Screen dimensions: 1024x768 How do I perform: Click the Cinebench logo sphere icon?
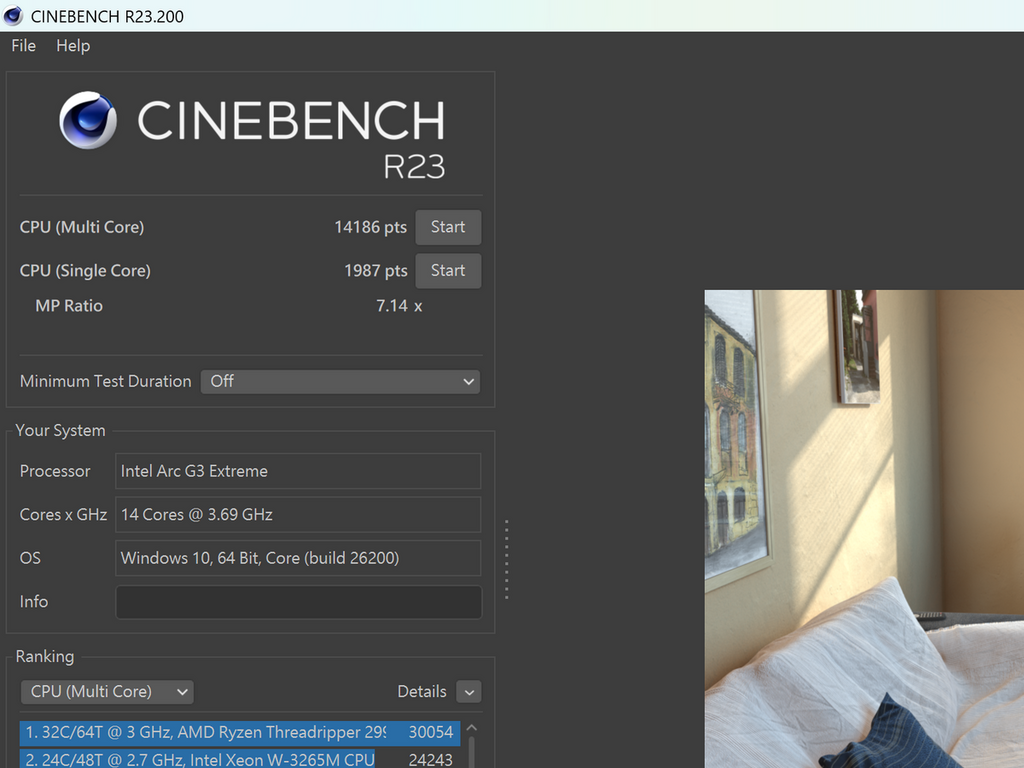tap(88, 120)
